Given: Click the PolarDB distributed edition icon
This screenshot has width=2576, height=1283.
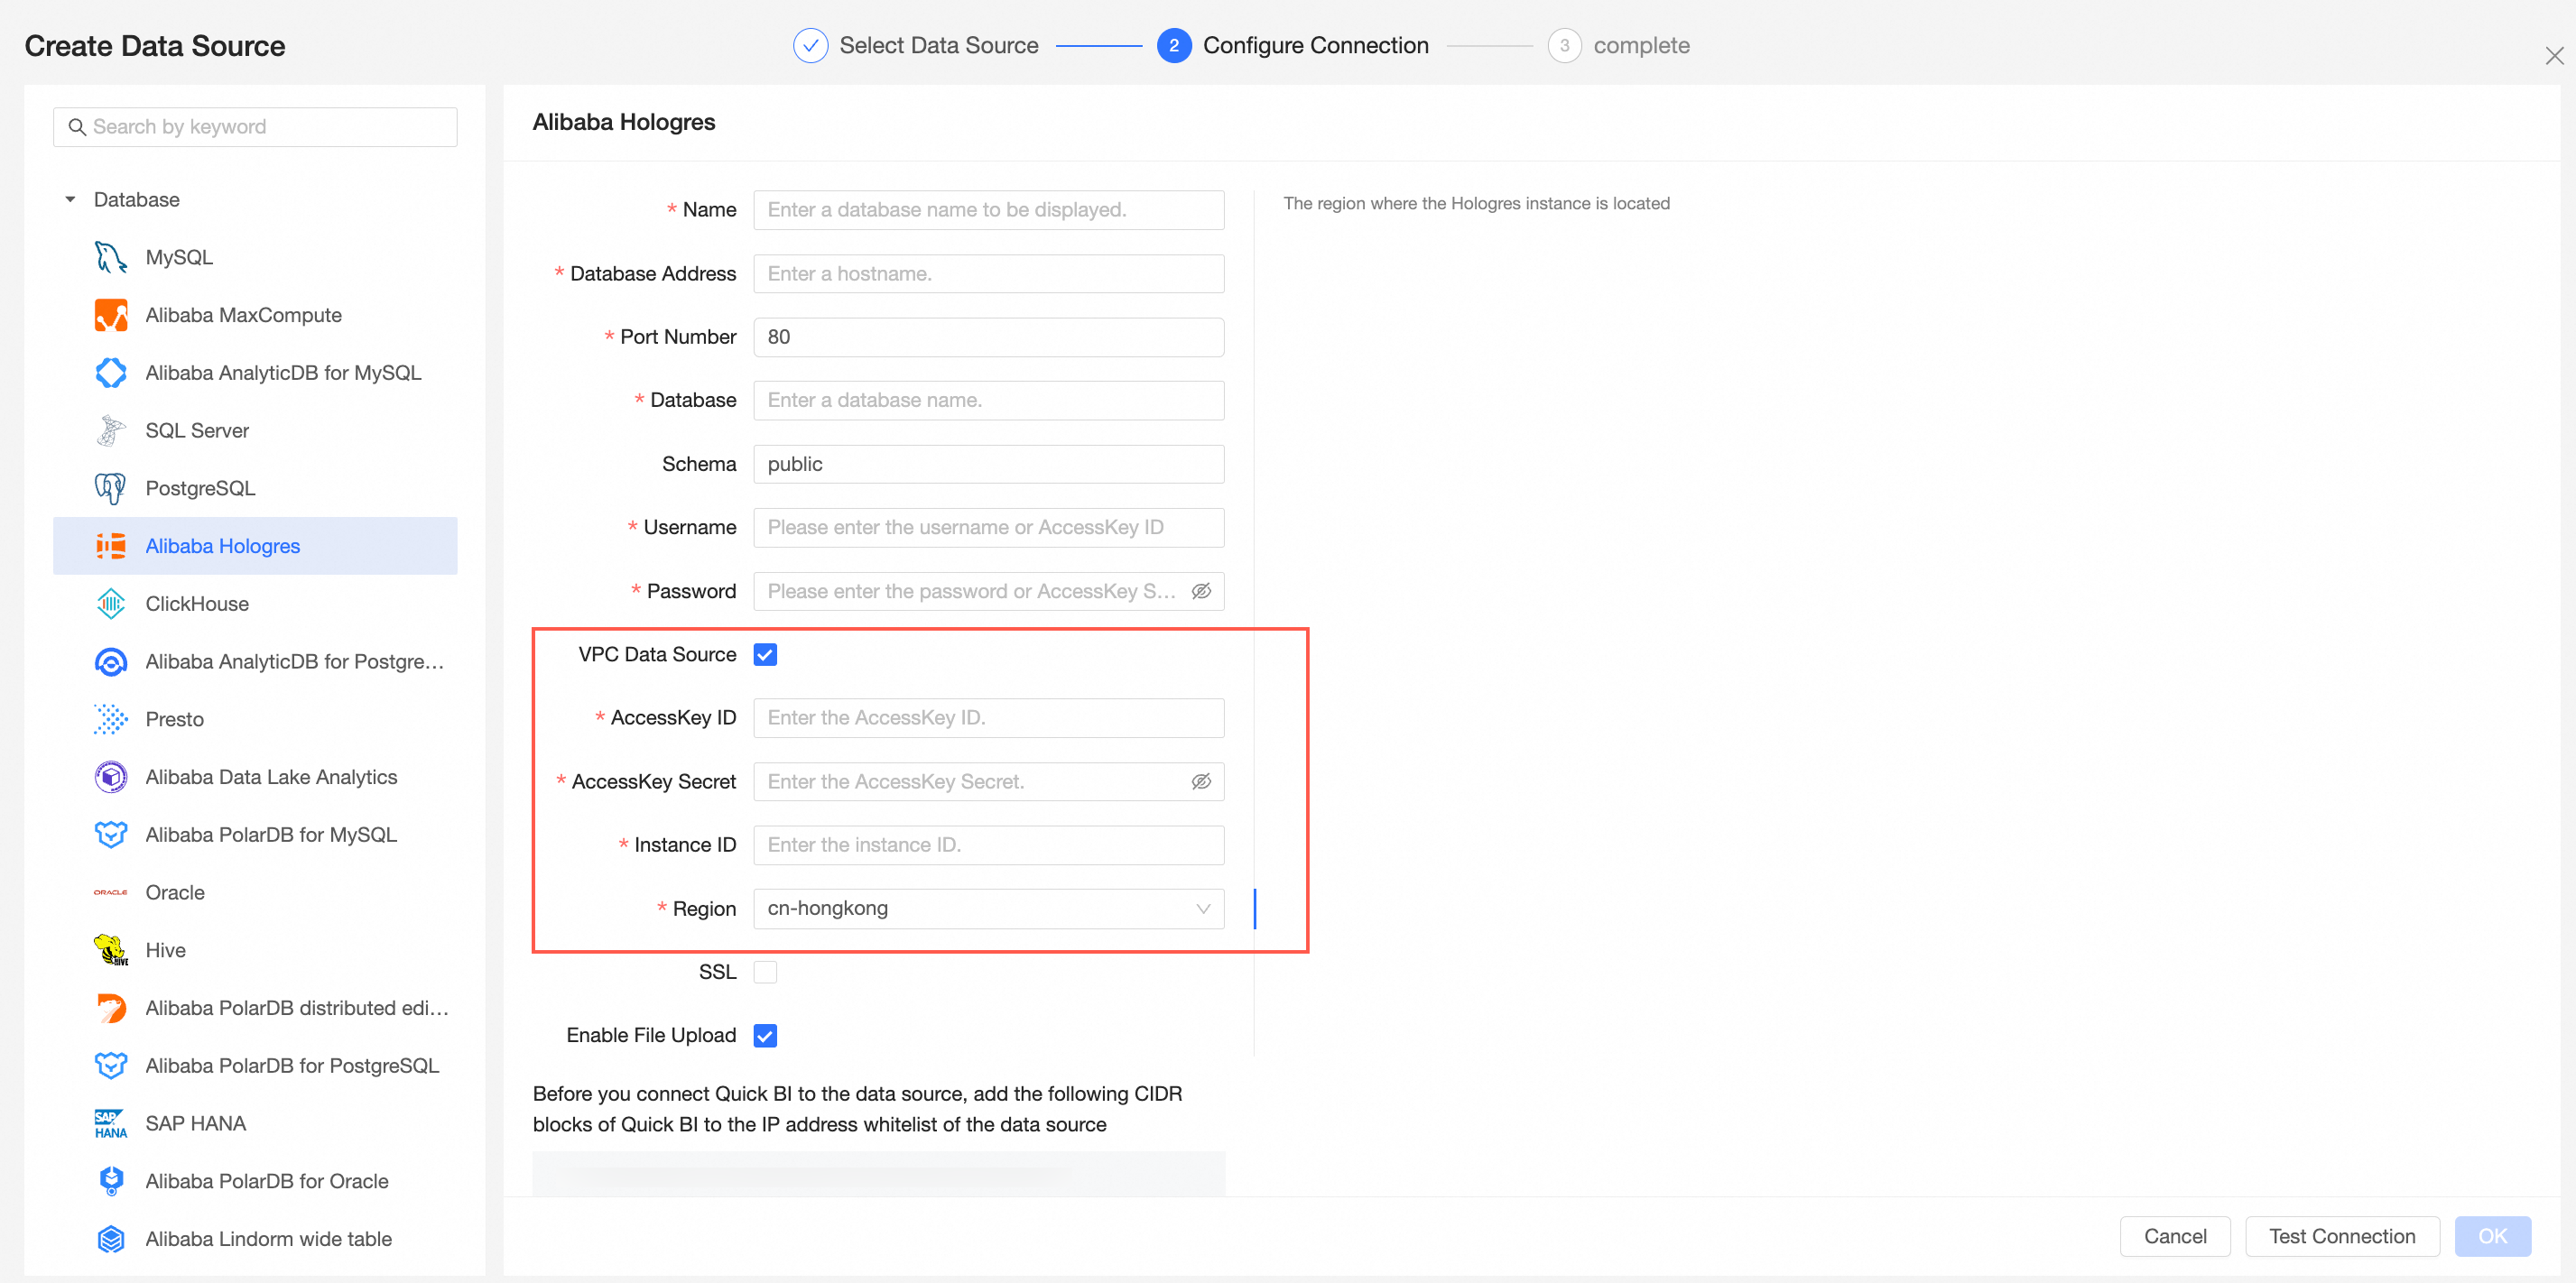Looking at the screenshot, I should click(x=111, y=1008).
